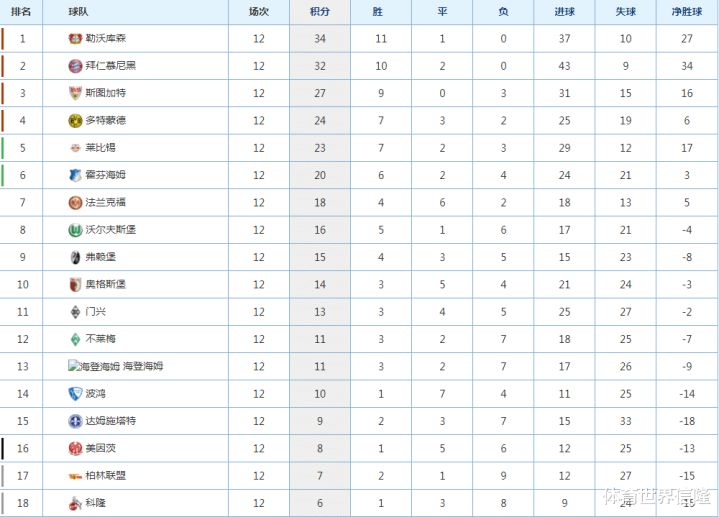719x517 pixels.
Task: Open the 法兰克福 team name link
Action: 105,202
